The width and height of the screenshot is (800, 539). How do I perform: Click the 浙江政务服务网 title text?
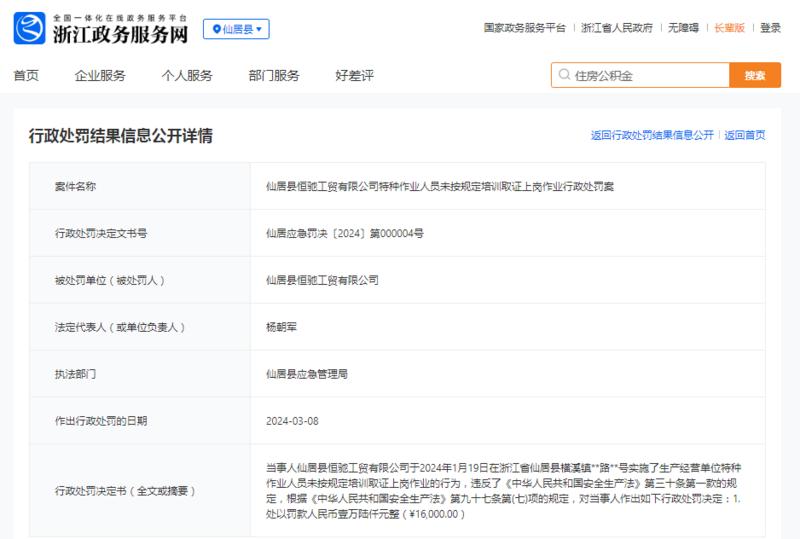click(x=120, y=35)
